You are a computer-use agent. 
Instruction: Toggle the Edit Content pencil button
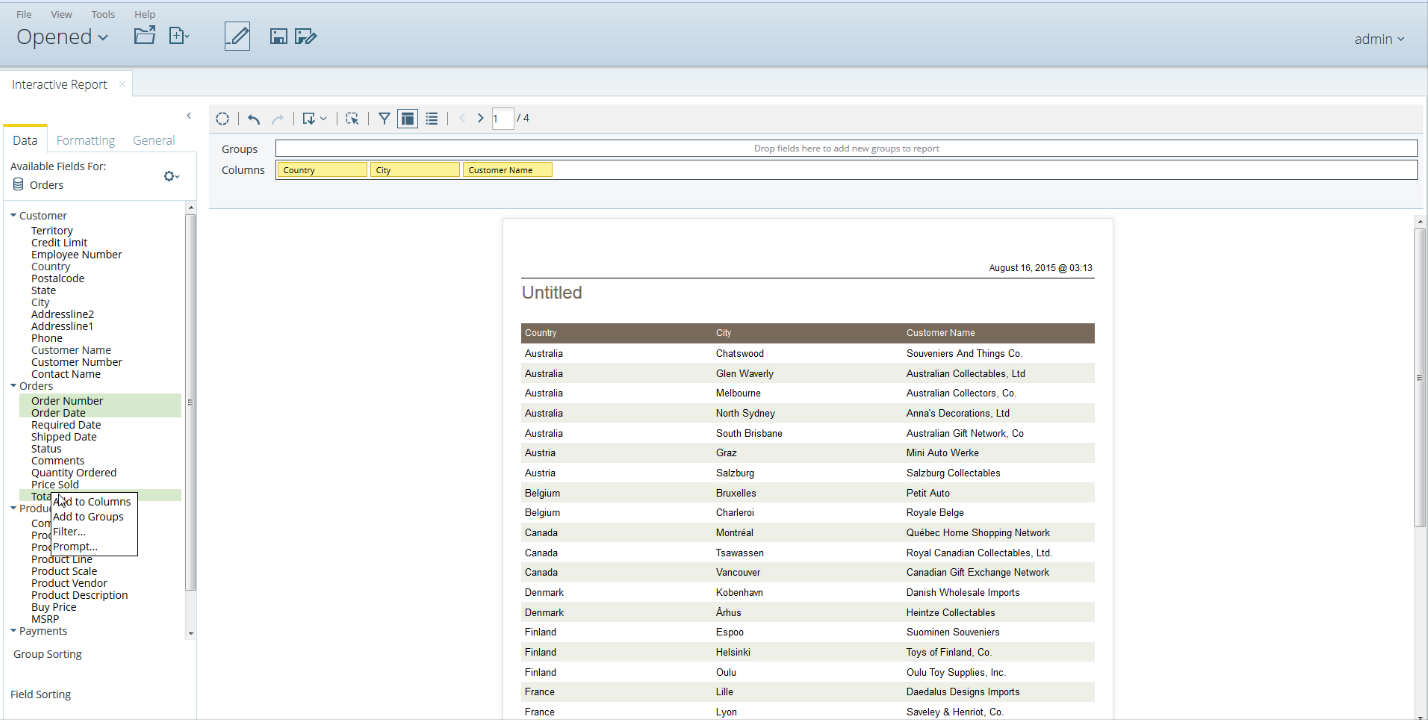pos(237,36)
